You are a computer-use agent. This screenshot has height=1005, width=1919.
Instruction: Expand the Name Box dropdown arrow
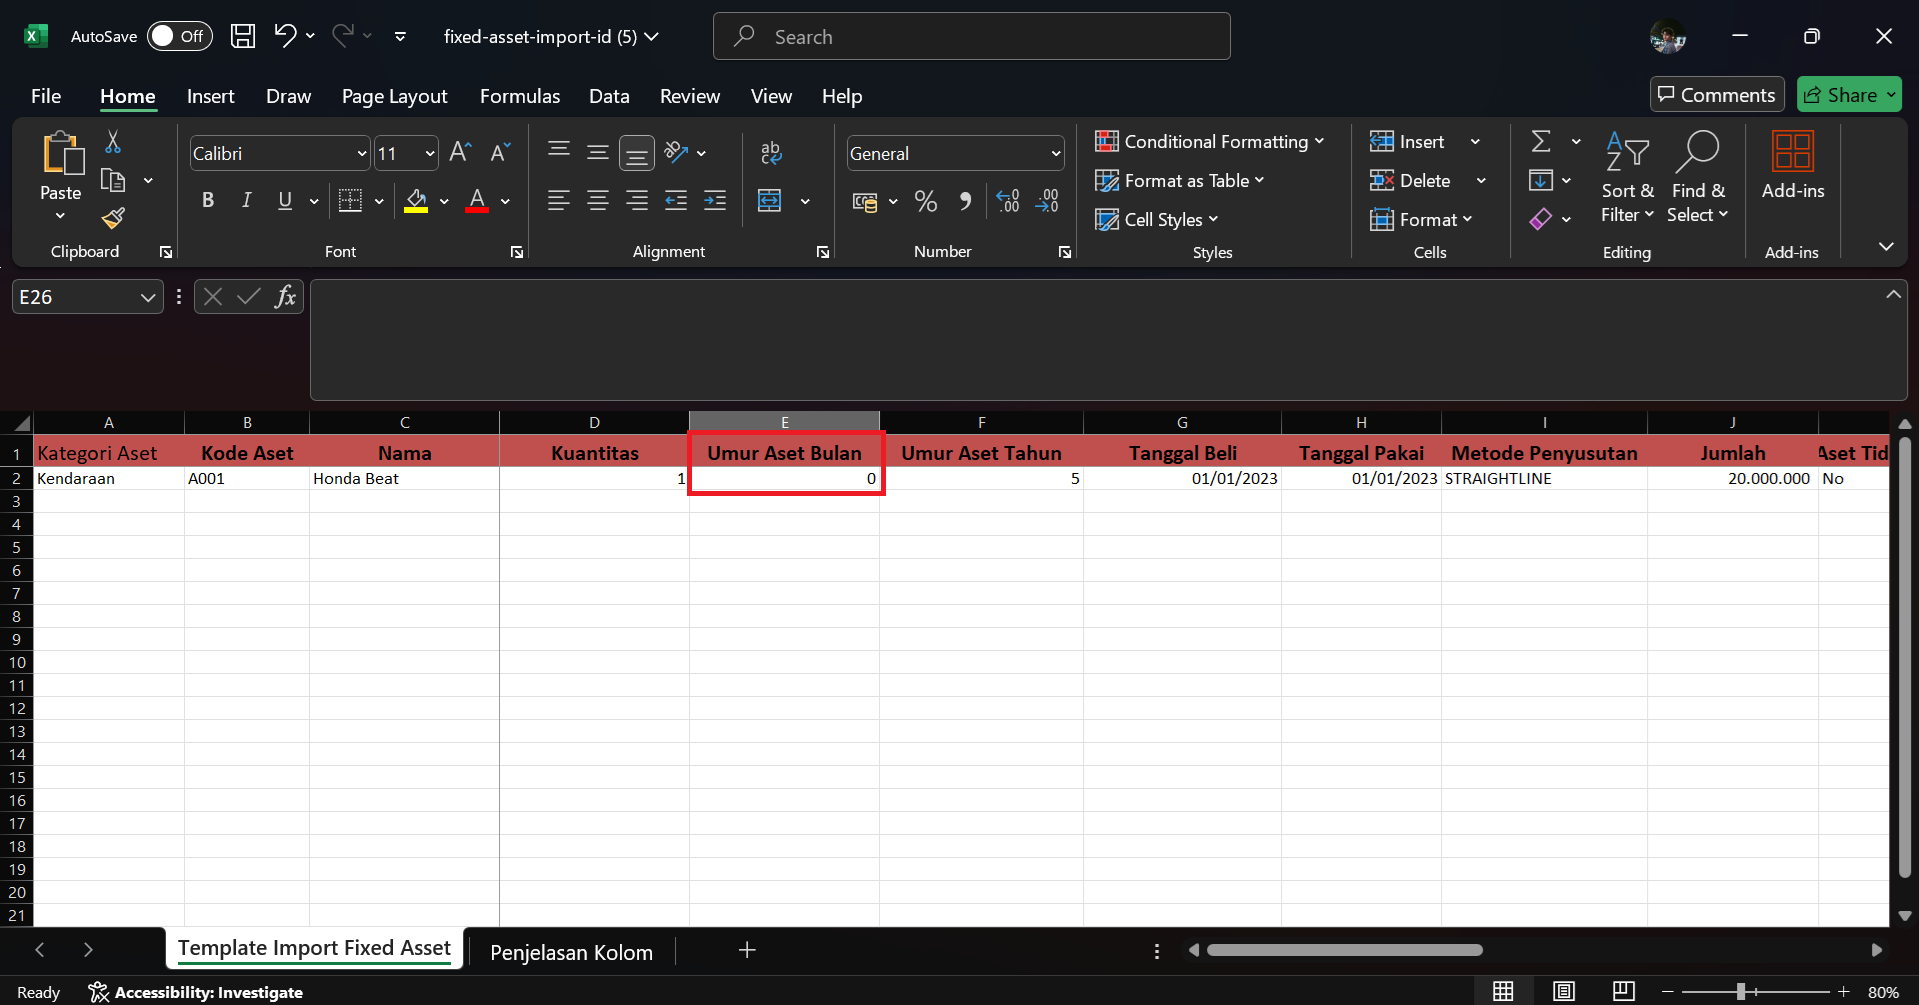(148, 298)
